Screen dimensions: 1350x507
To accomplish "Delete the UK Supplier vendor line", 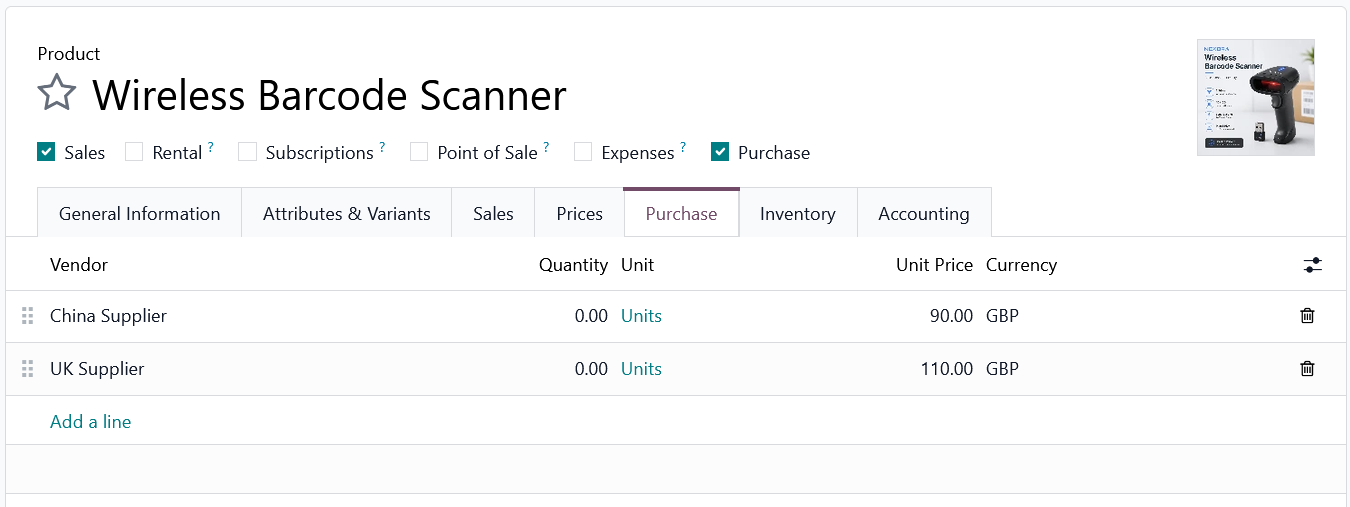I will [x=1307, y=369].
